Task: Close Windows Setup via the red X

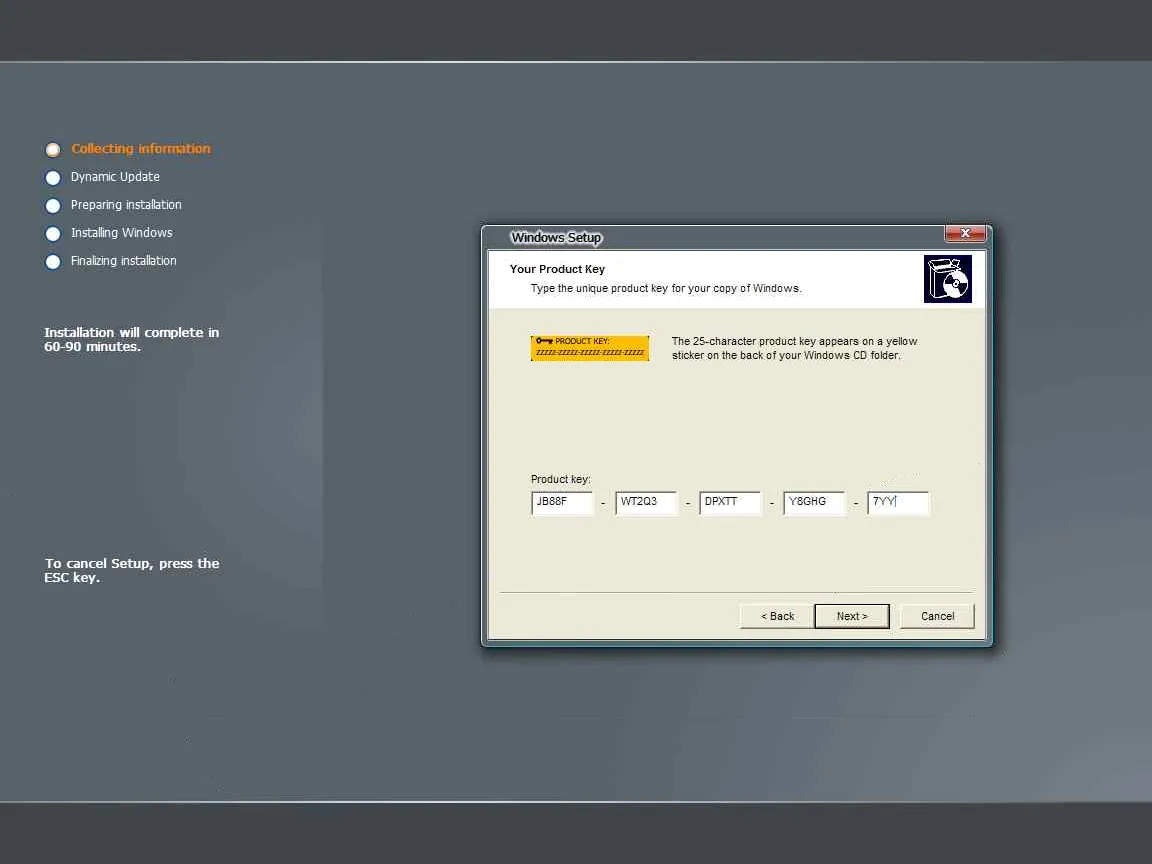Action: (x=965, y=234)
